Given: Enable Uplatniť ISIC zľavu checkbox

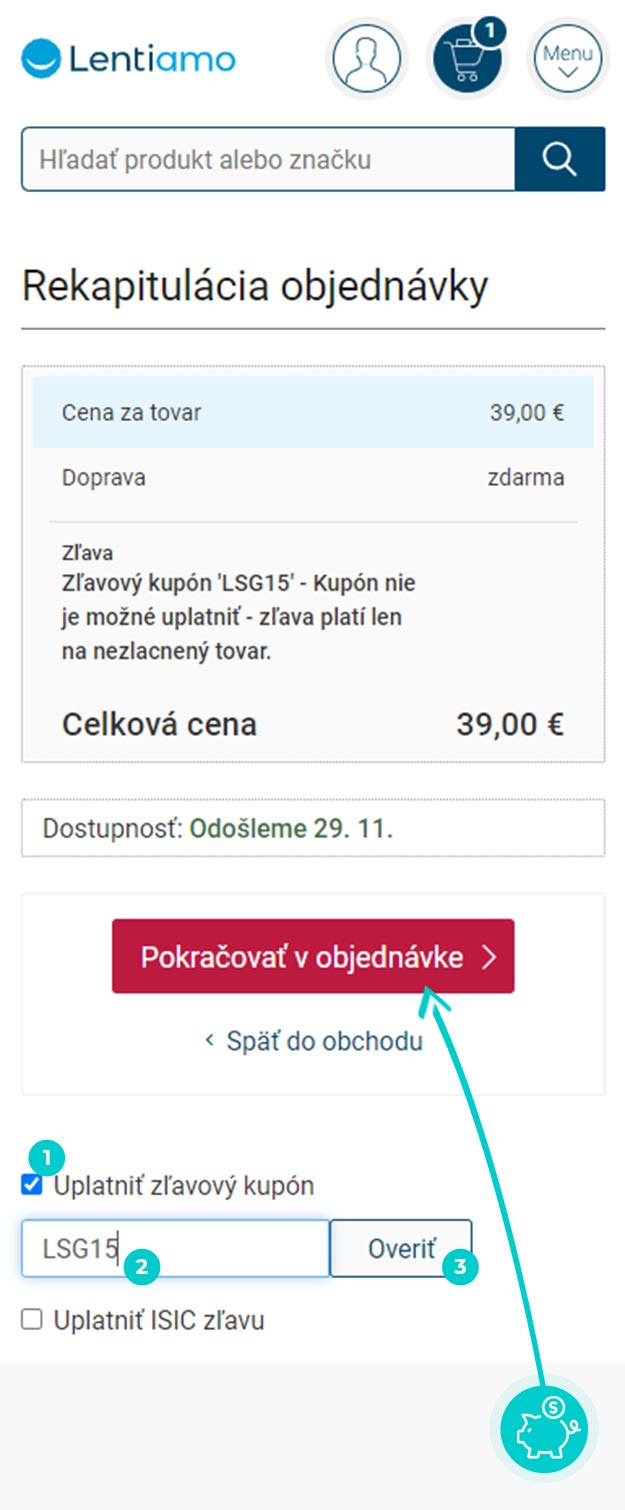Looking at the screenshot, I should click(32, 1320).
